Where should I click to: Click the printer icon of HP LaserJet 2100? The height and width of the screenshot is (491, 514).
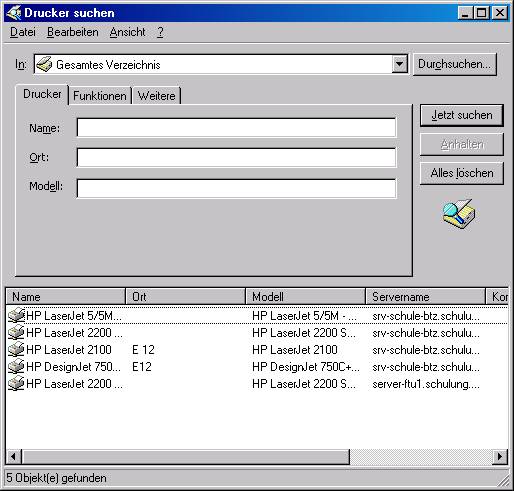pyautogui.click(x=16, y=349)
